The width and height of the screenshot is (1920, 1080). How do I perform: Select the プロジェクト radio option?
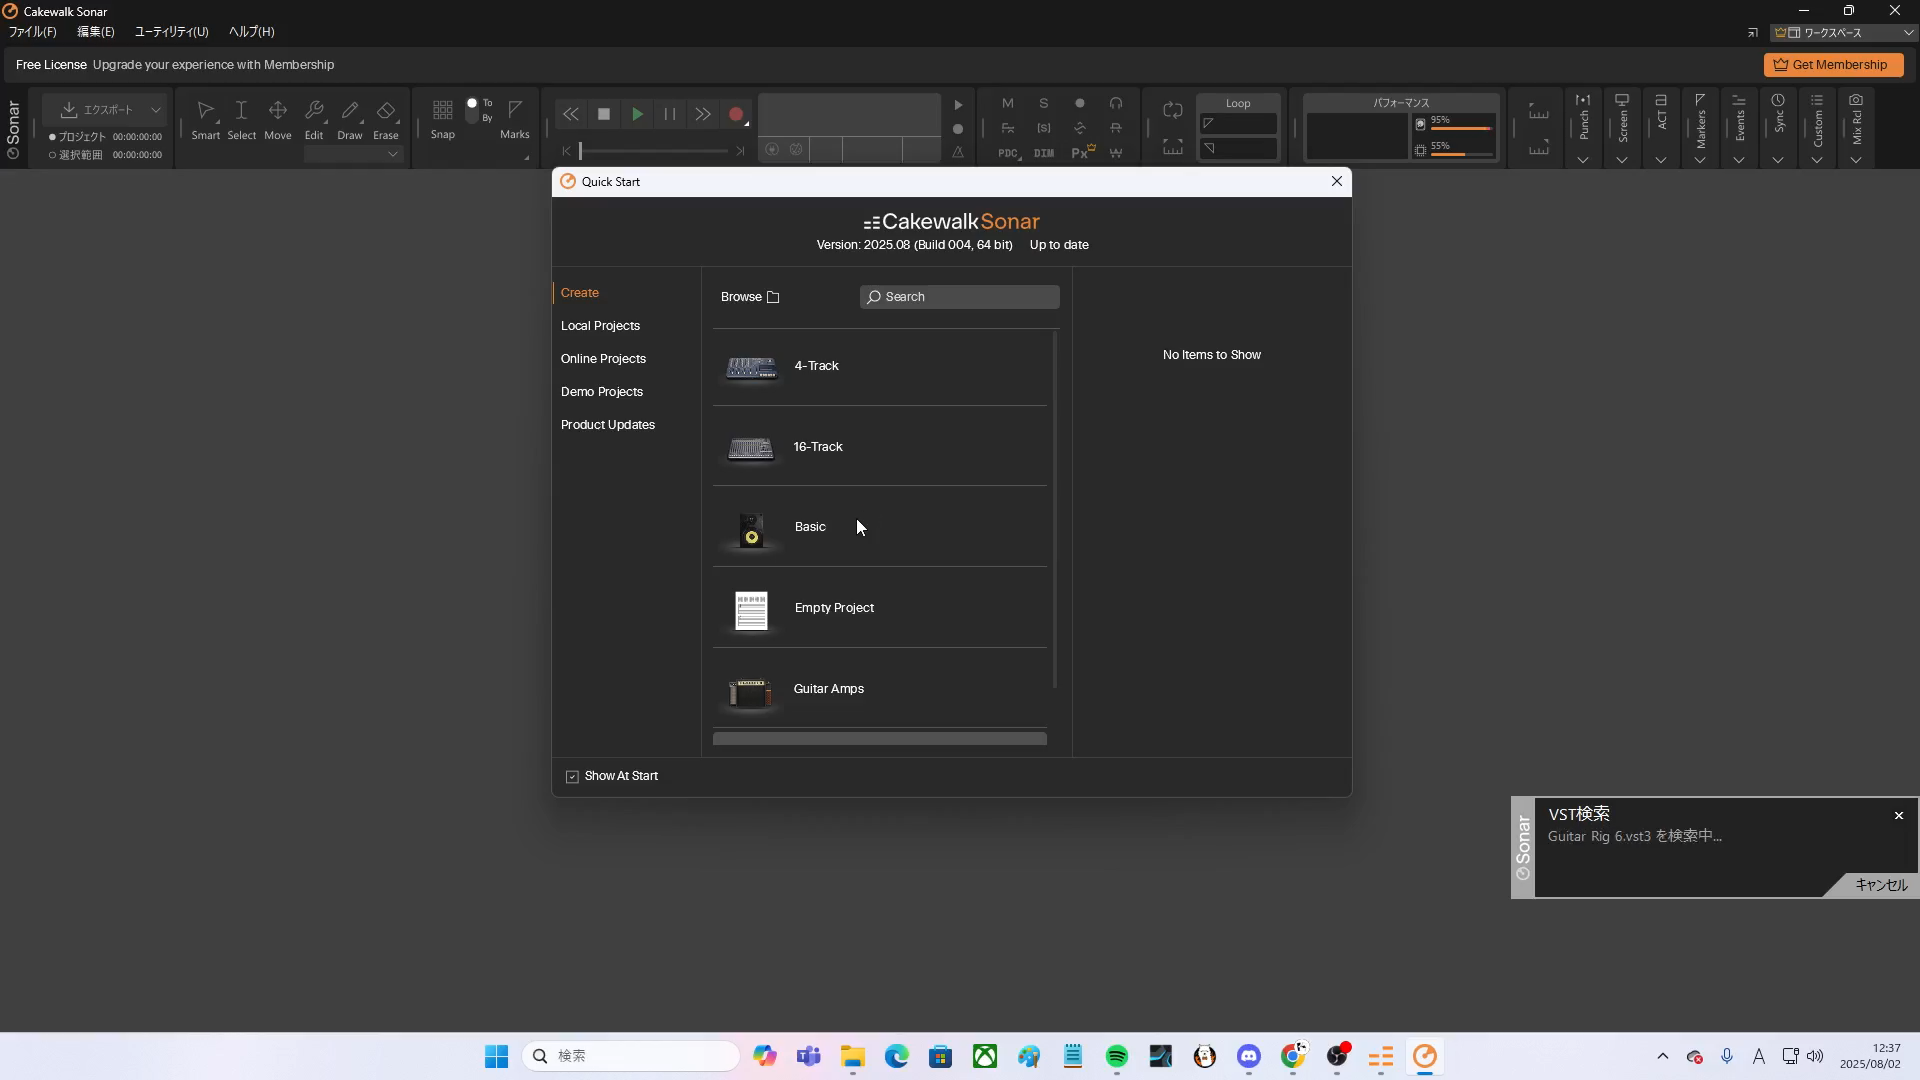tap(52, 137)
